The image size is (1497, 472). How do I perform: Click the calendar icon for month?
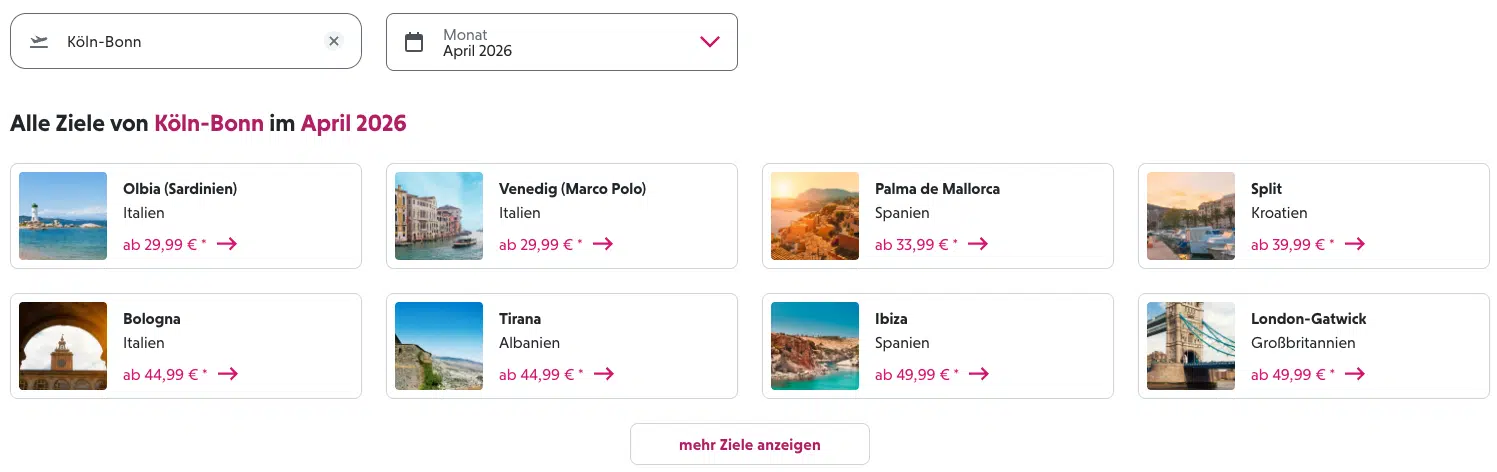pos(414,42)
